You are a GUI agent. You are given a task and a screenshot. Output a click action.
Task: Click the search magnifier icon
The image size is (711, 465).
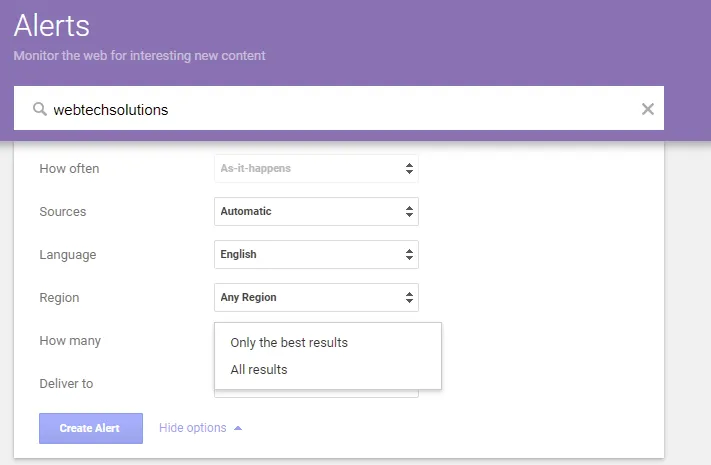[40, 109]
